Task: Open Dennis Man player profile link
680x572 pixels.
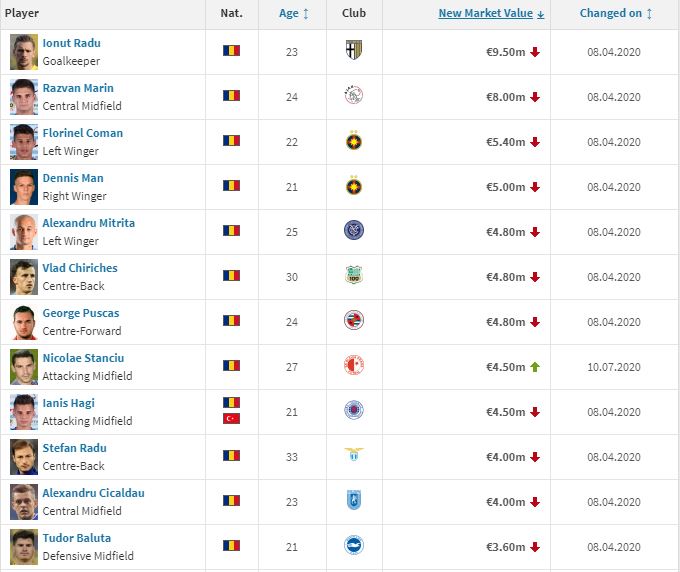Action: 73,178
